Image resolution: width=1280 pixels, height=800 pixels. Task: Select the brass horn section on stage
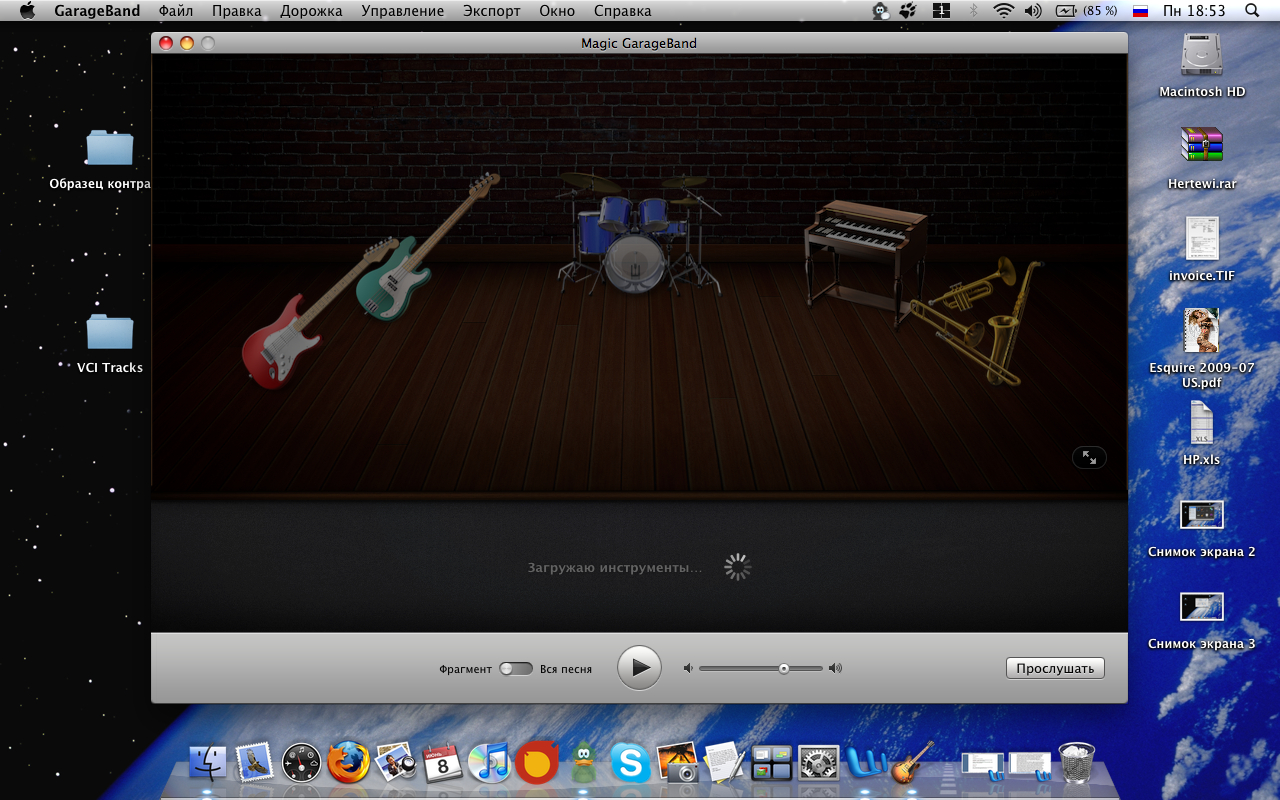click(x=978, y=320)
